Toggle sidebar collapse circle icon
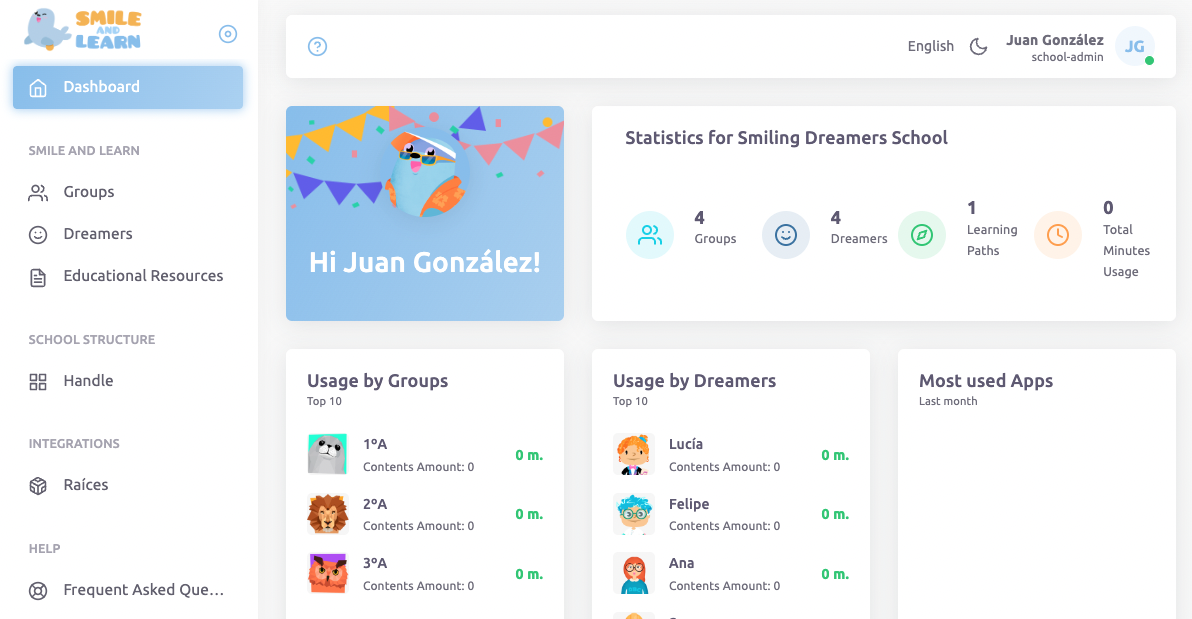 [x=228, y=34]
